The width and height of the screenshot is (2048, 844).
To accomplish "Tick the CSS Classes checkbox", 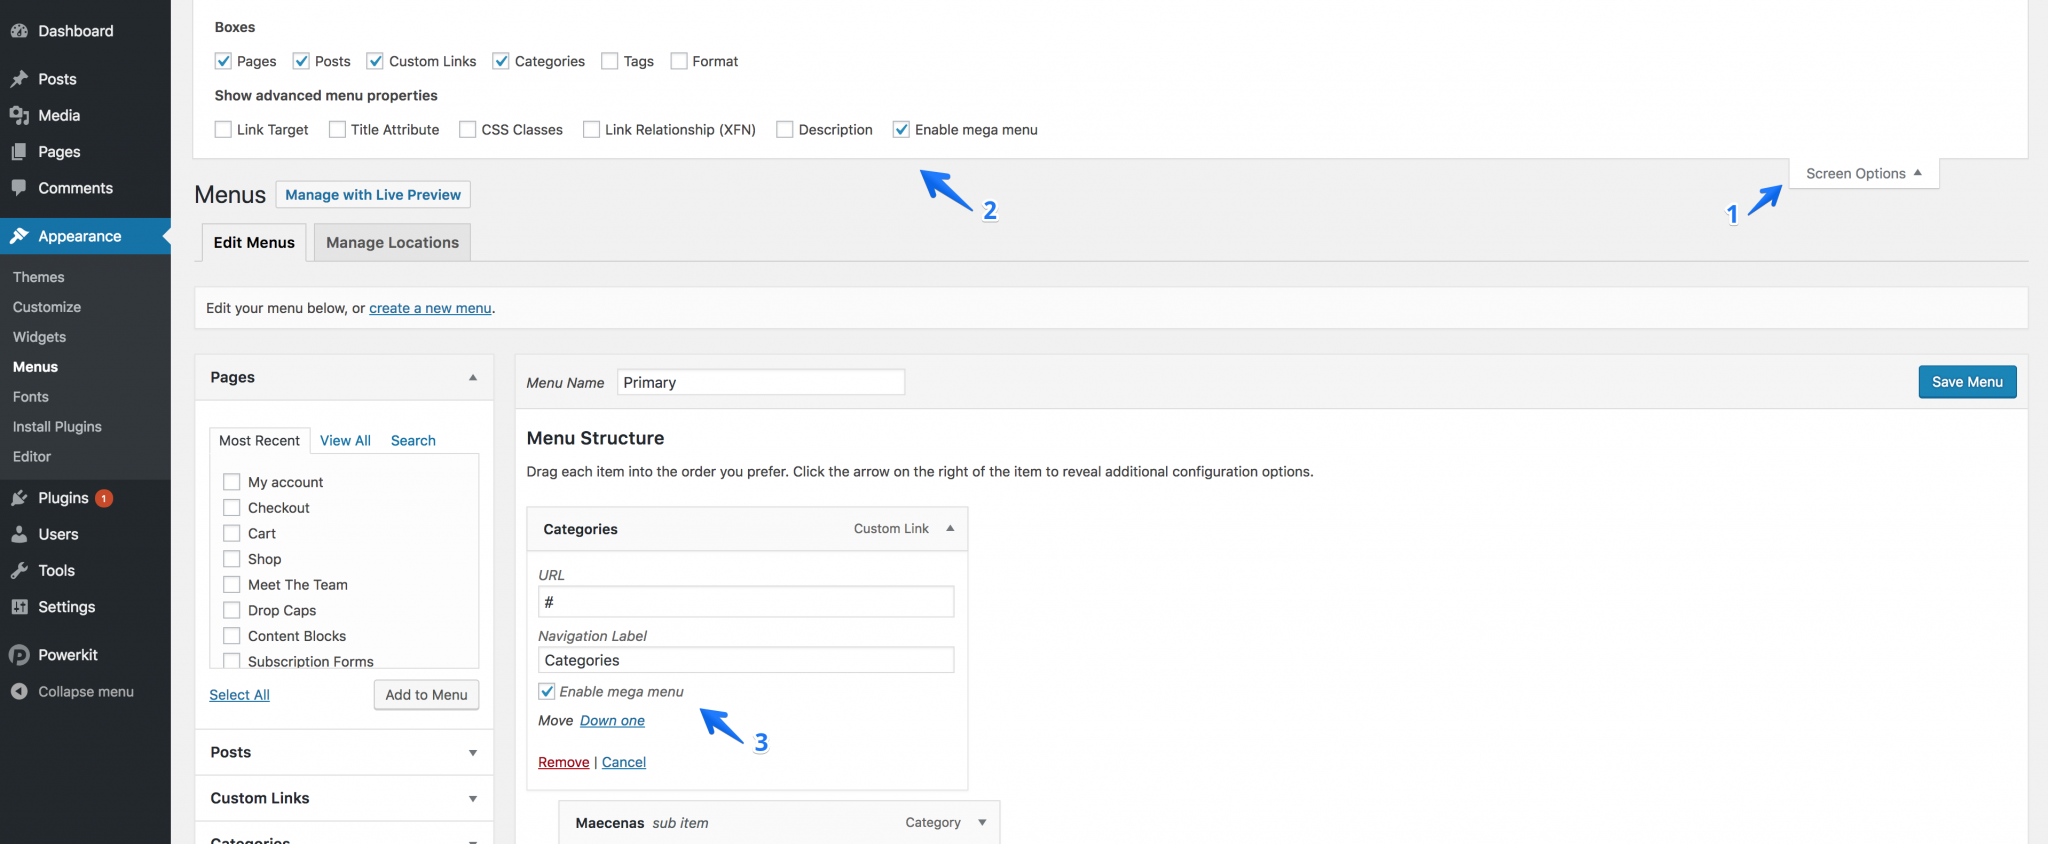I will pos(468,130).
